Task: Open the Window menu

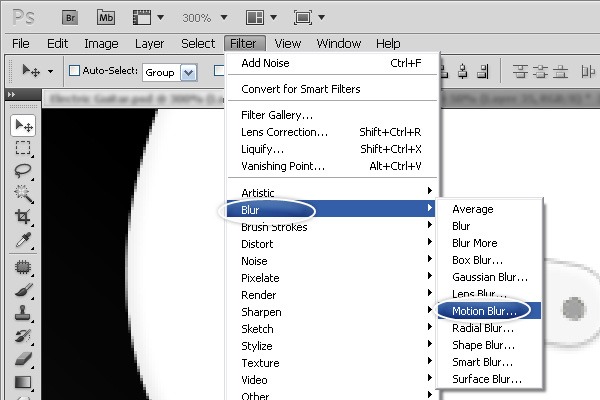Action: tap(339, 44)
